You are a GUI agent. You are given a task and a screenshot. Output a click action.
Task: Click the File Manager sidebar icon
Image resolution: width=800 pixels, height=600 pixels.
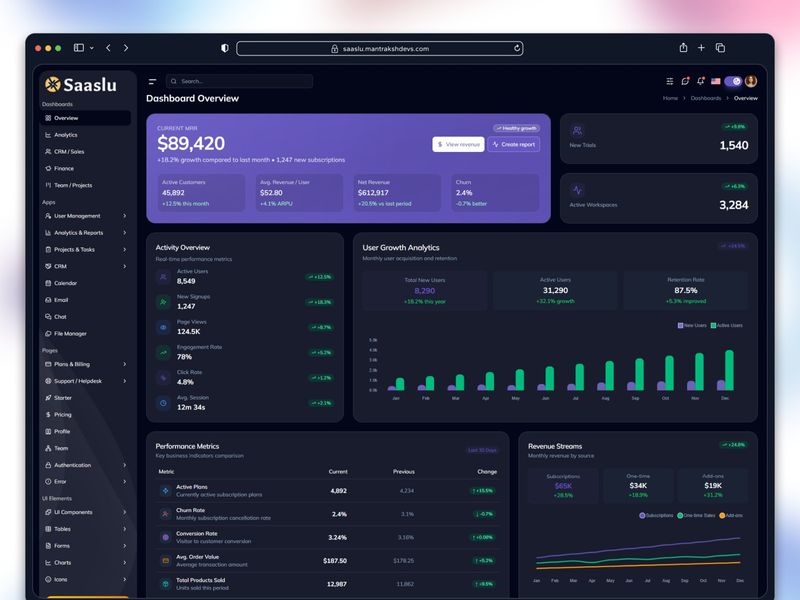pyautogui.click(x=48, y=334)
